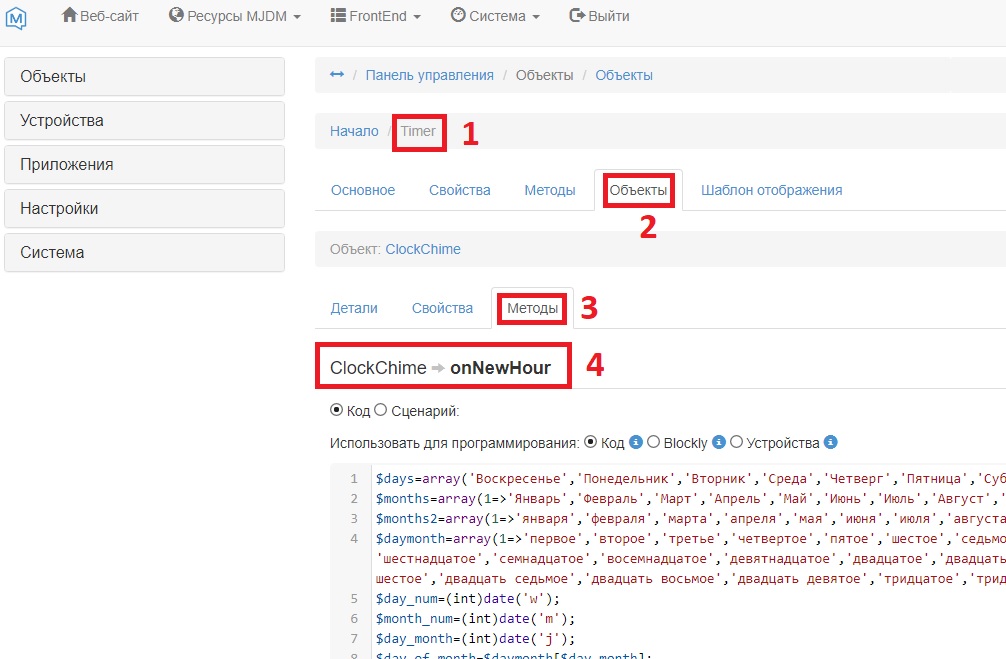The height and width of the screenshot is (659, 1006).
Task: Choose Устройства for programming
Action: [x=737, y=442]
